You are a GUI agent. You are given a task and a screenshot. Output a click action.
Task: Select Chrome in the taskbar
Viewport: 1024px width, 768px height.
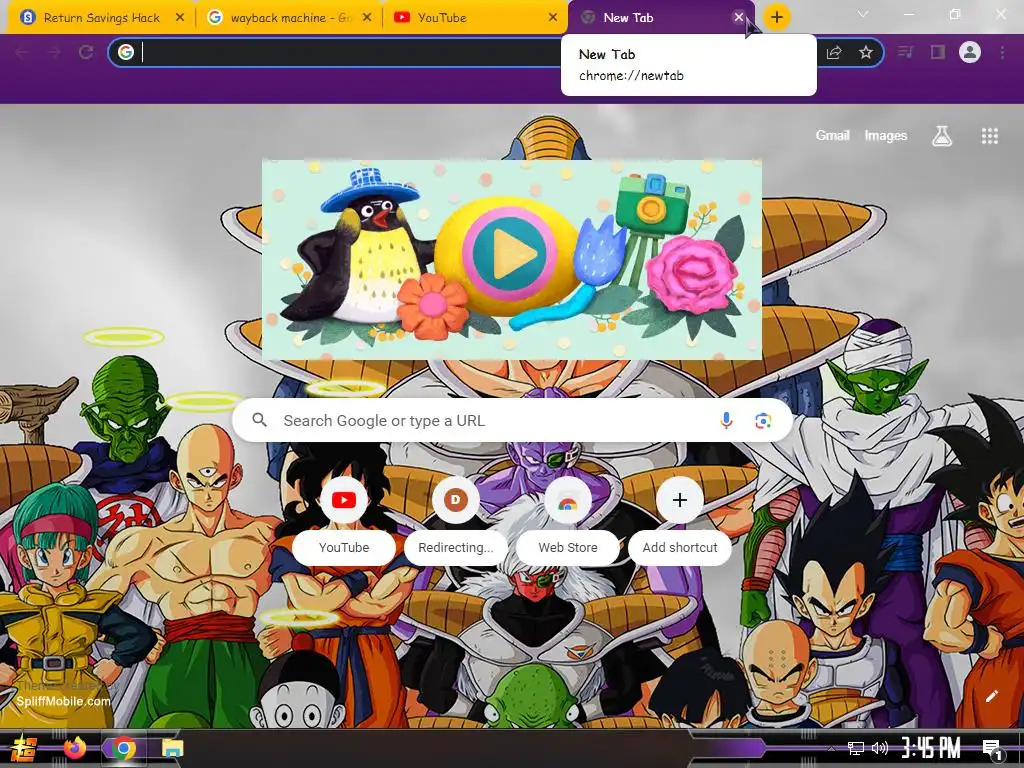pyautogui.click(x=123, y=748)
